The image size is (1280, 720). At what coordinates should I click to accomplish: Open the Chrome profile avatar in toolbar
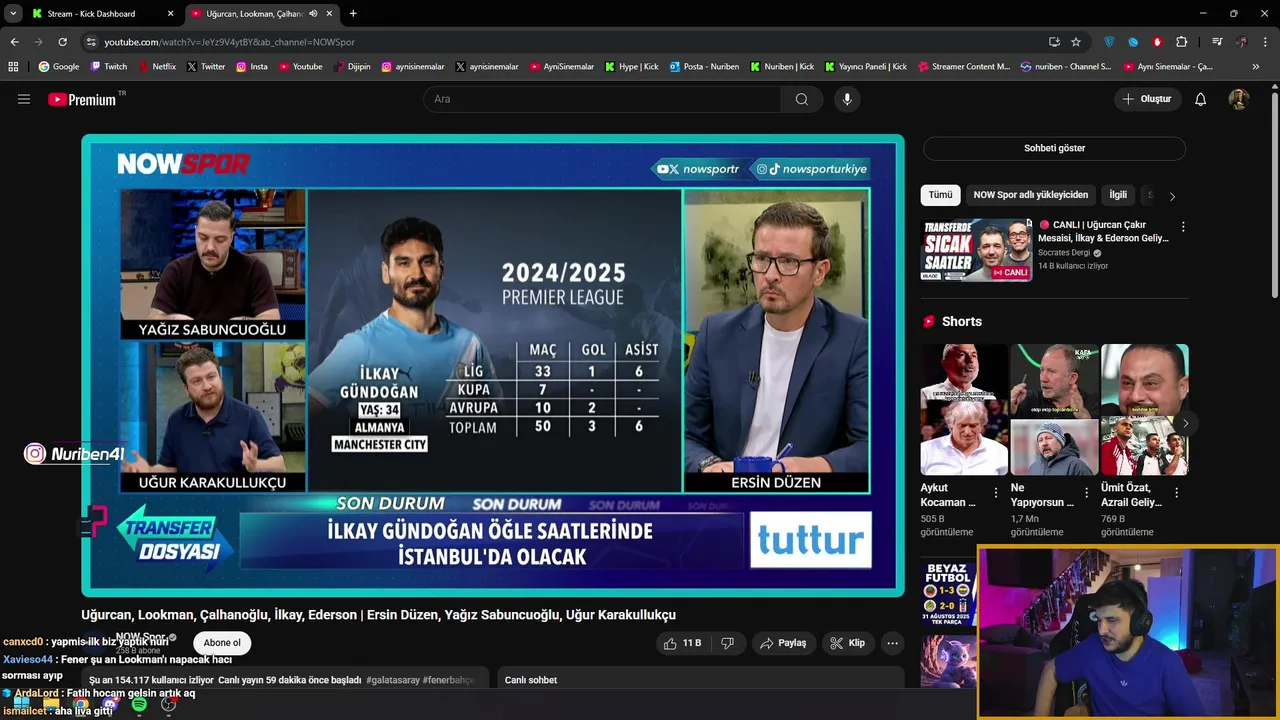1241,42
